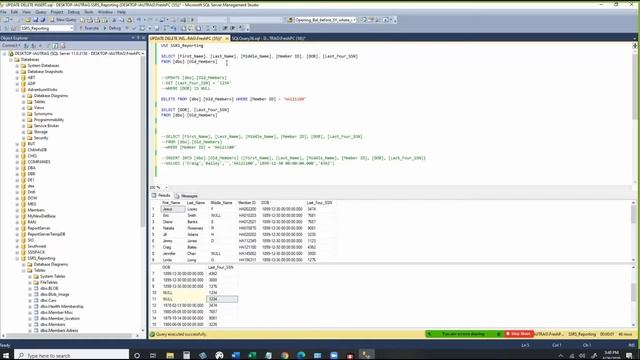This screenshot has height=360, width=640.
Task: Open the Debug menu
Action: (73, 12)
